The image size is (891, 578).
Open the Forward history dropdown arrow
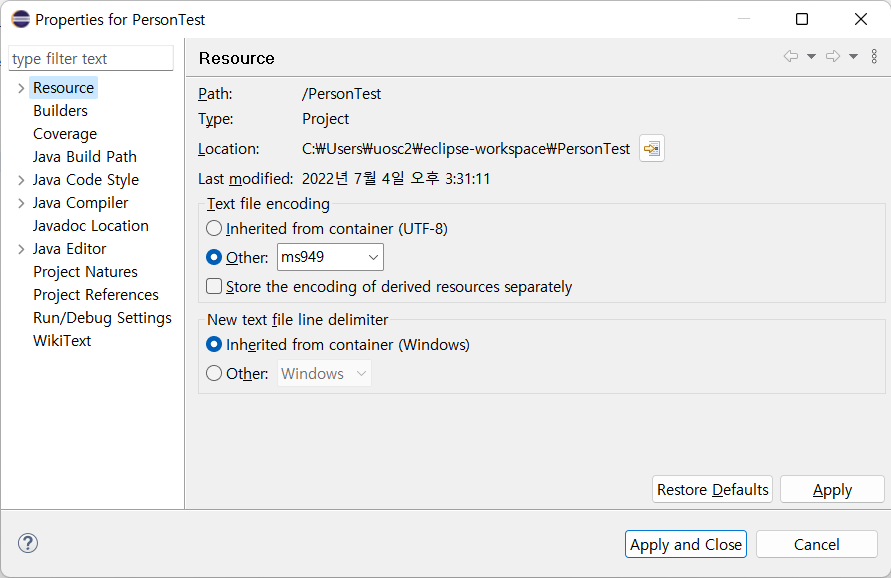click(853, 56)
